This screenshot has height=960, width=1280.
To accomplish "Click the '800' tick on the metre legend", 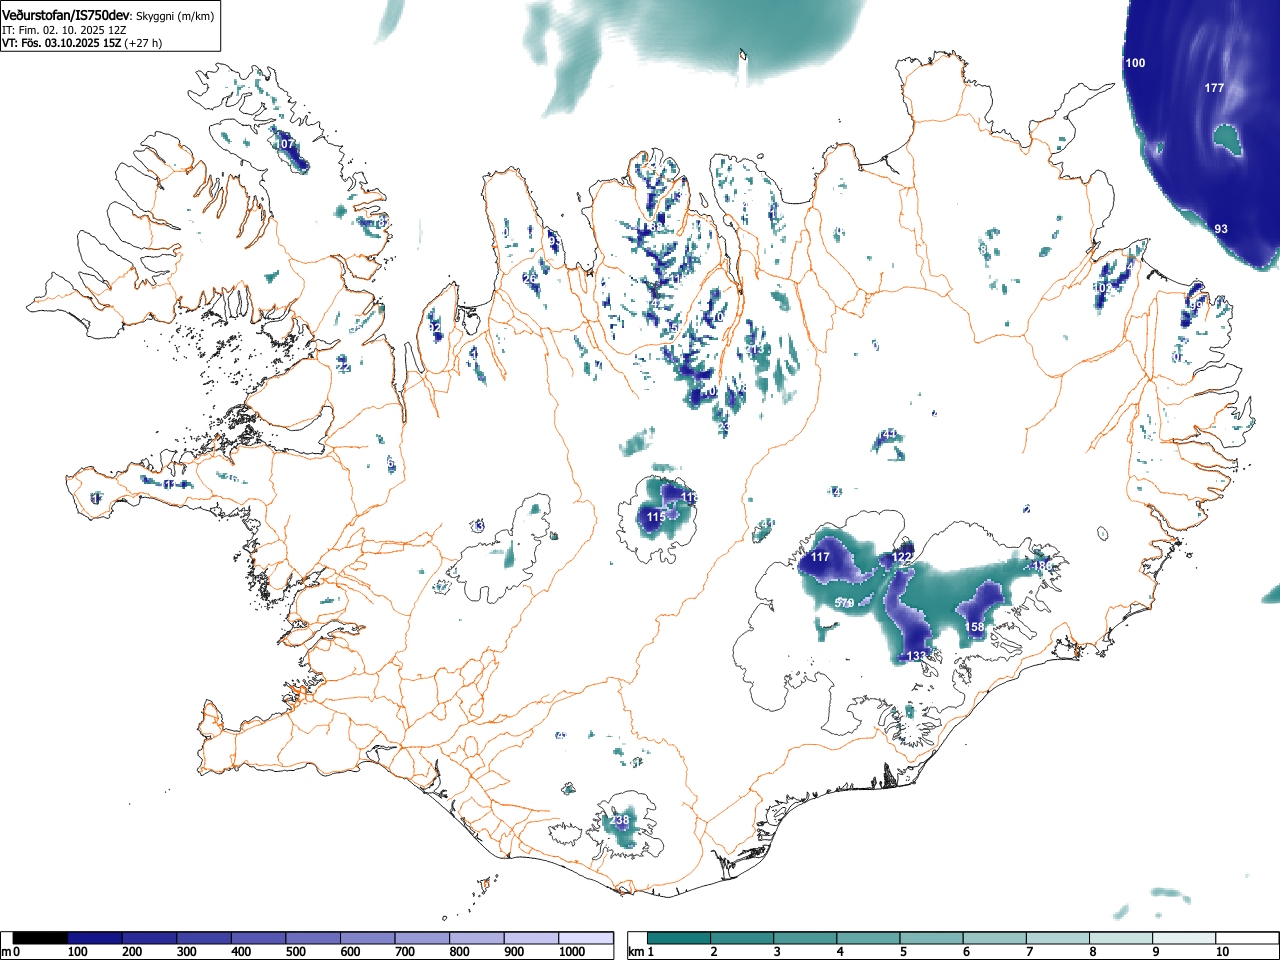I will point(459,952).
